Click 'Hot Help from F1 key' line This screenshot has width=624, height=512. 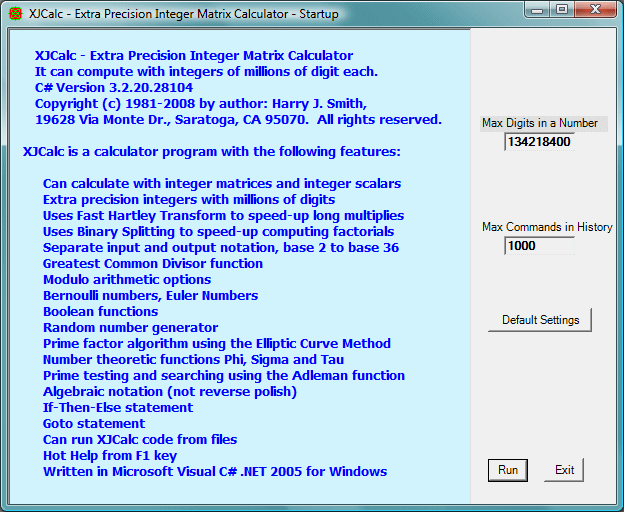tap(110, 456)
